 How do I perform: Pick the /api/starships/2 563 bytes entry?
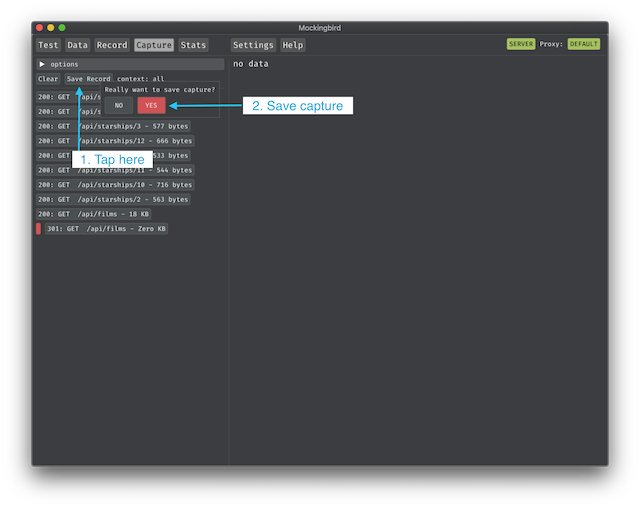(x=112, y=199)
